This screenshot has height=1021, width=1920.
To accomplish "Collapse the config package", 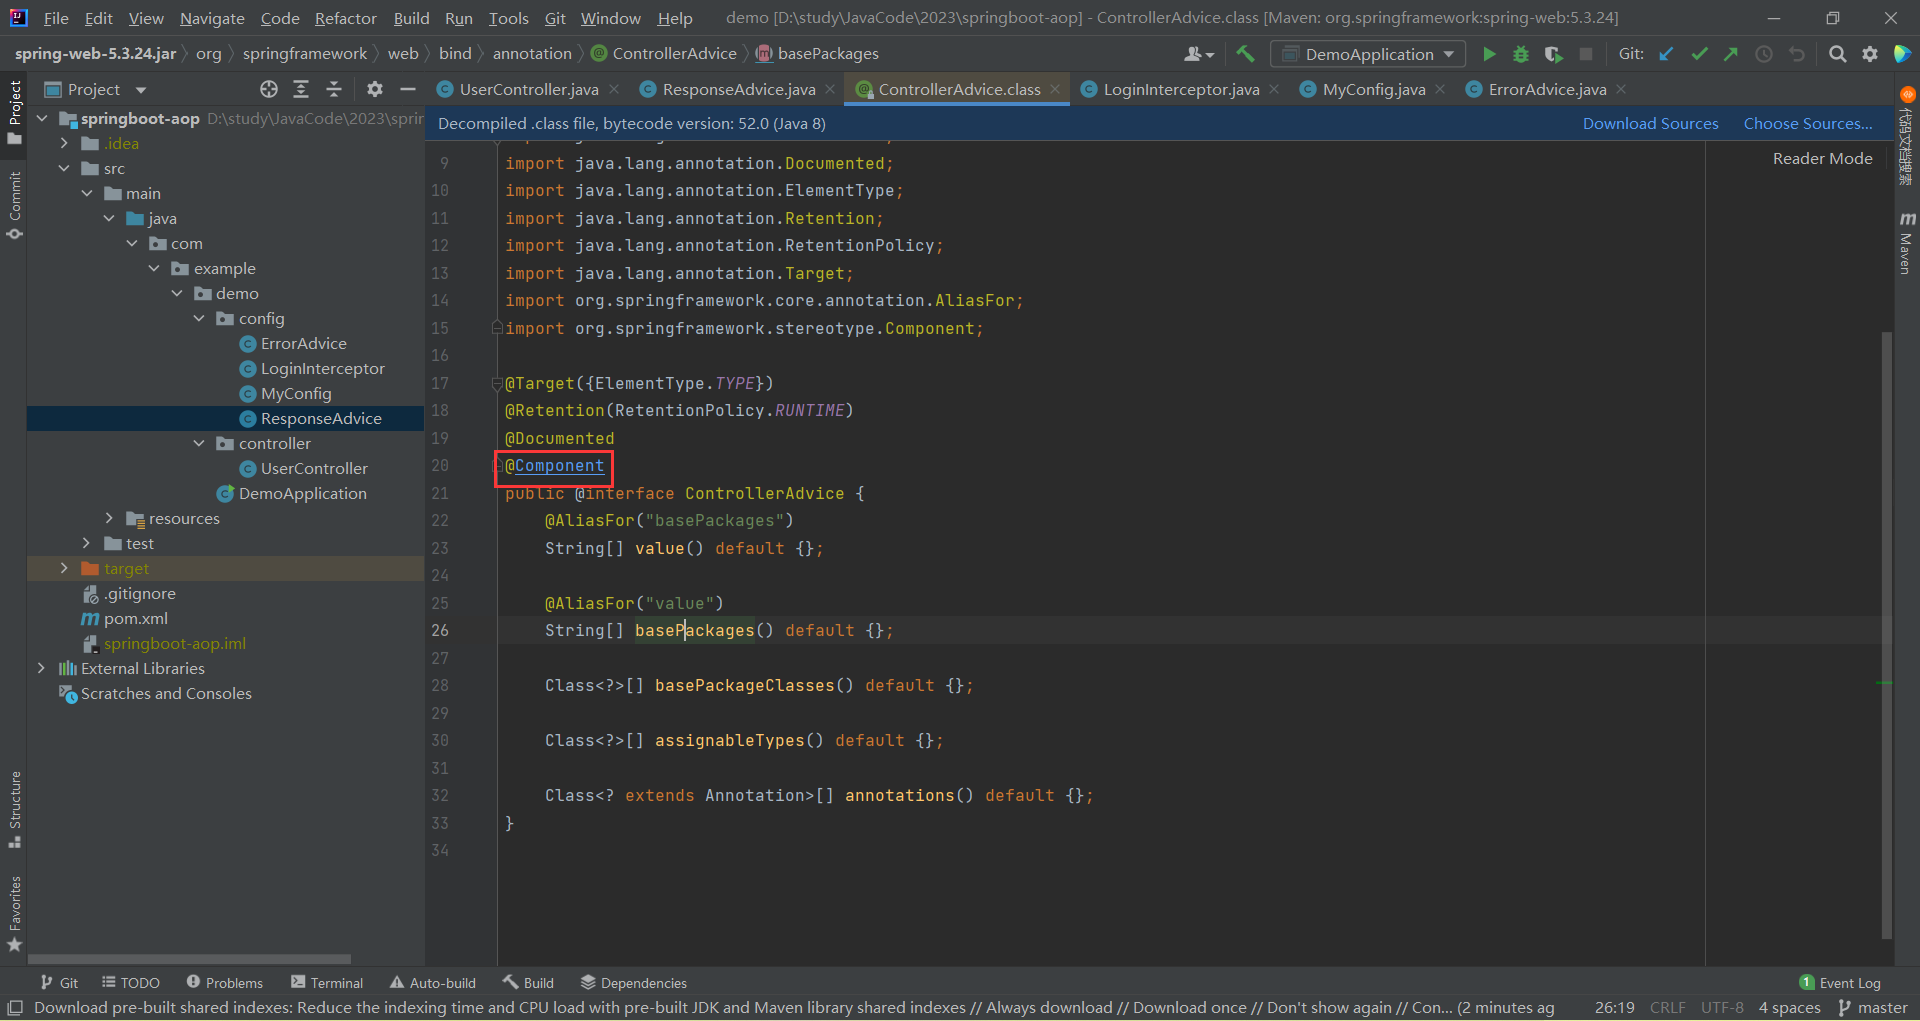I will (x=199, y=318).
